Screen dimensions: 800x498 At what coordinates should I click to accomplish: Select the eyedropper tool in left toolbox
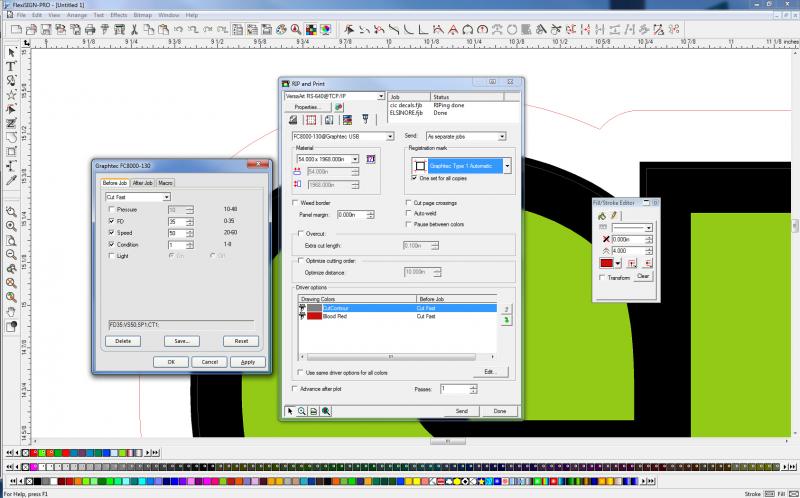click(11, 180)
